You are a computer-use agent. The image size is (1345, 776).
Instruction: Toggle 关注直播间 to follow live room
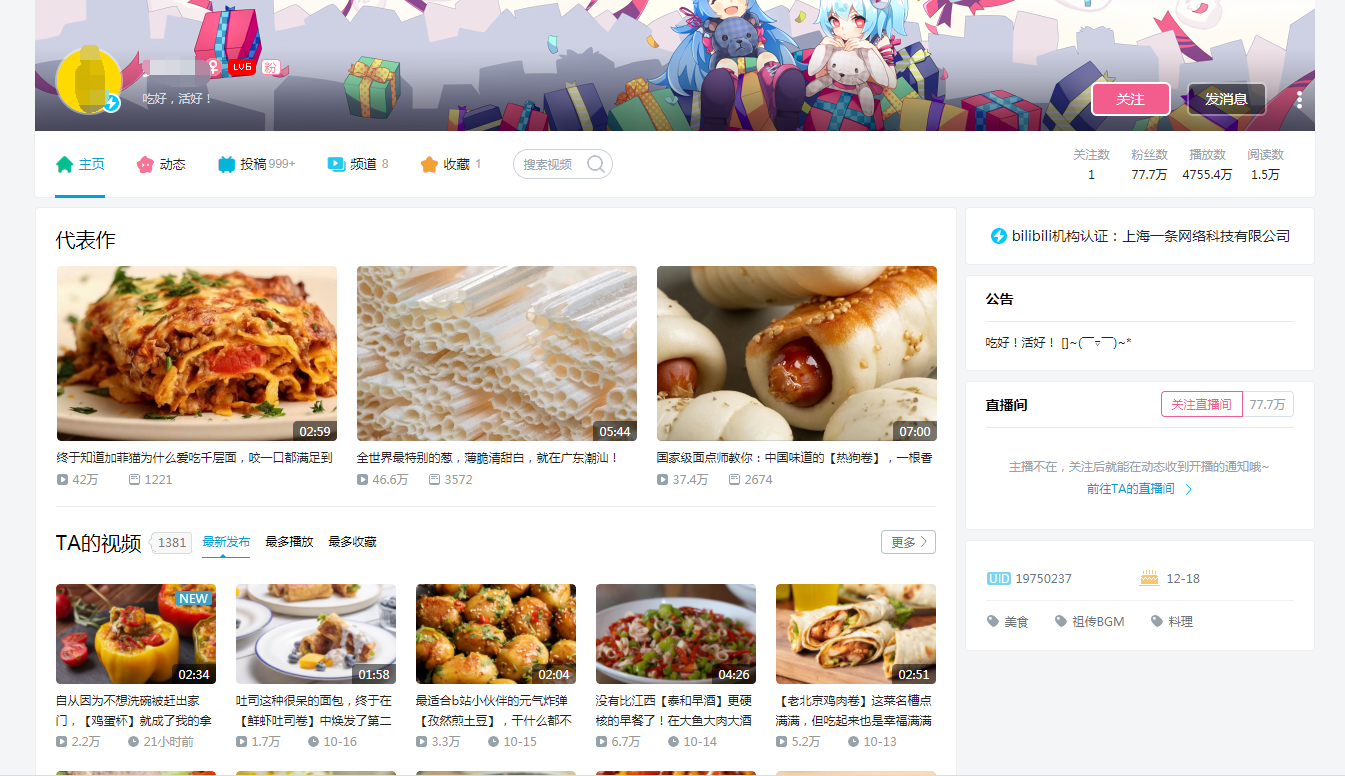pyautogui.click(x=1201, y=404)
